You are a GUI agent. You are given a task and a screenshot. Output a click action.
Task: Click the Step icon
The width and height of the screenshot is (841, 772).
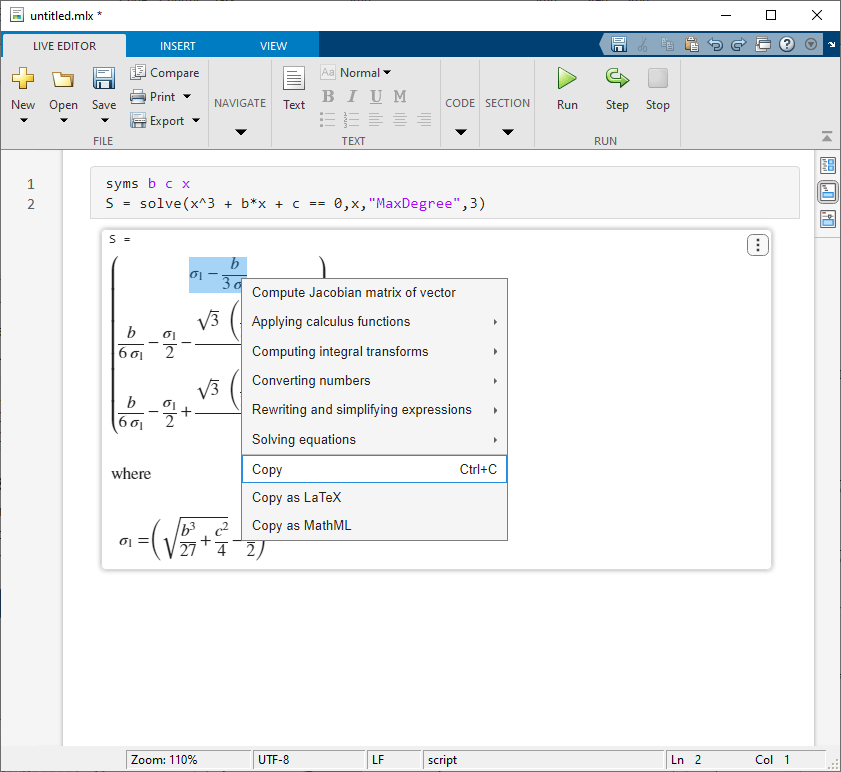tap(617, 79)
